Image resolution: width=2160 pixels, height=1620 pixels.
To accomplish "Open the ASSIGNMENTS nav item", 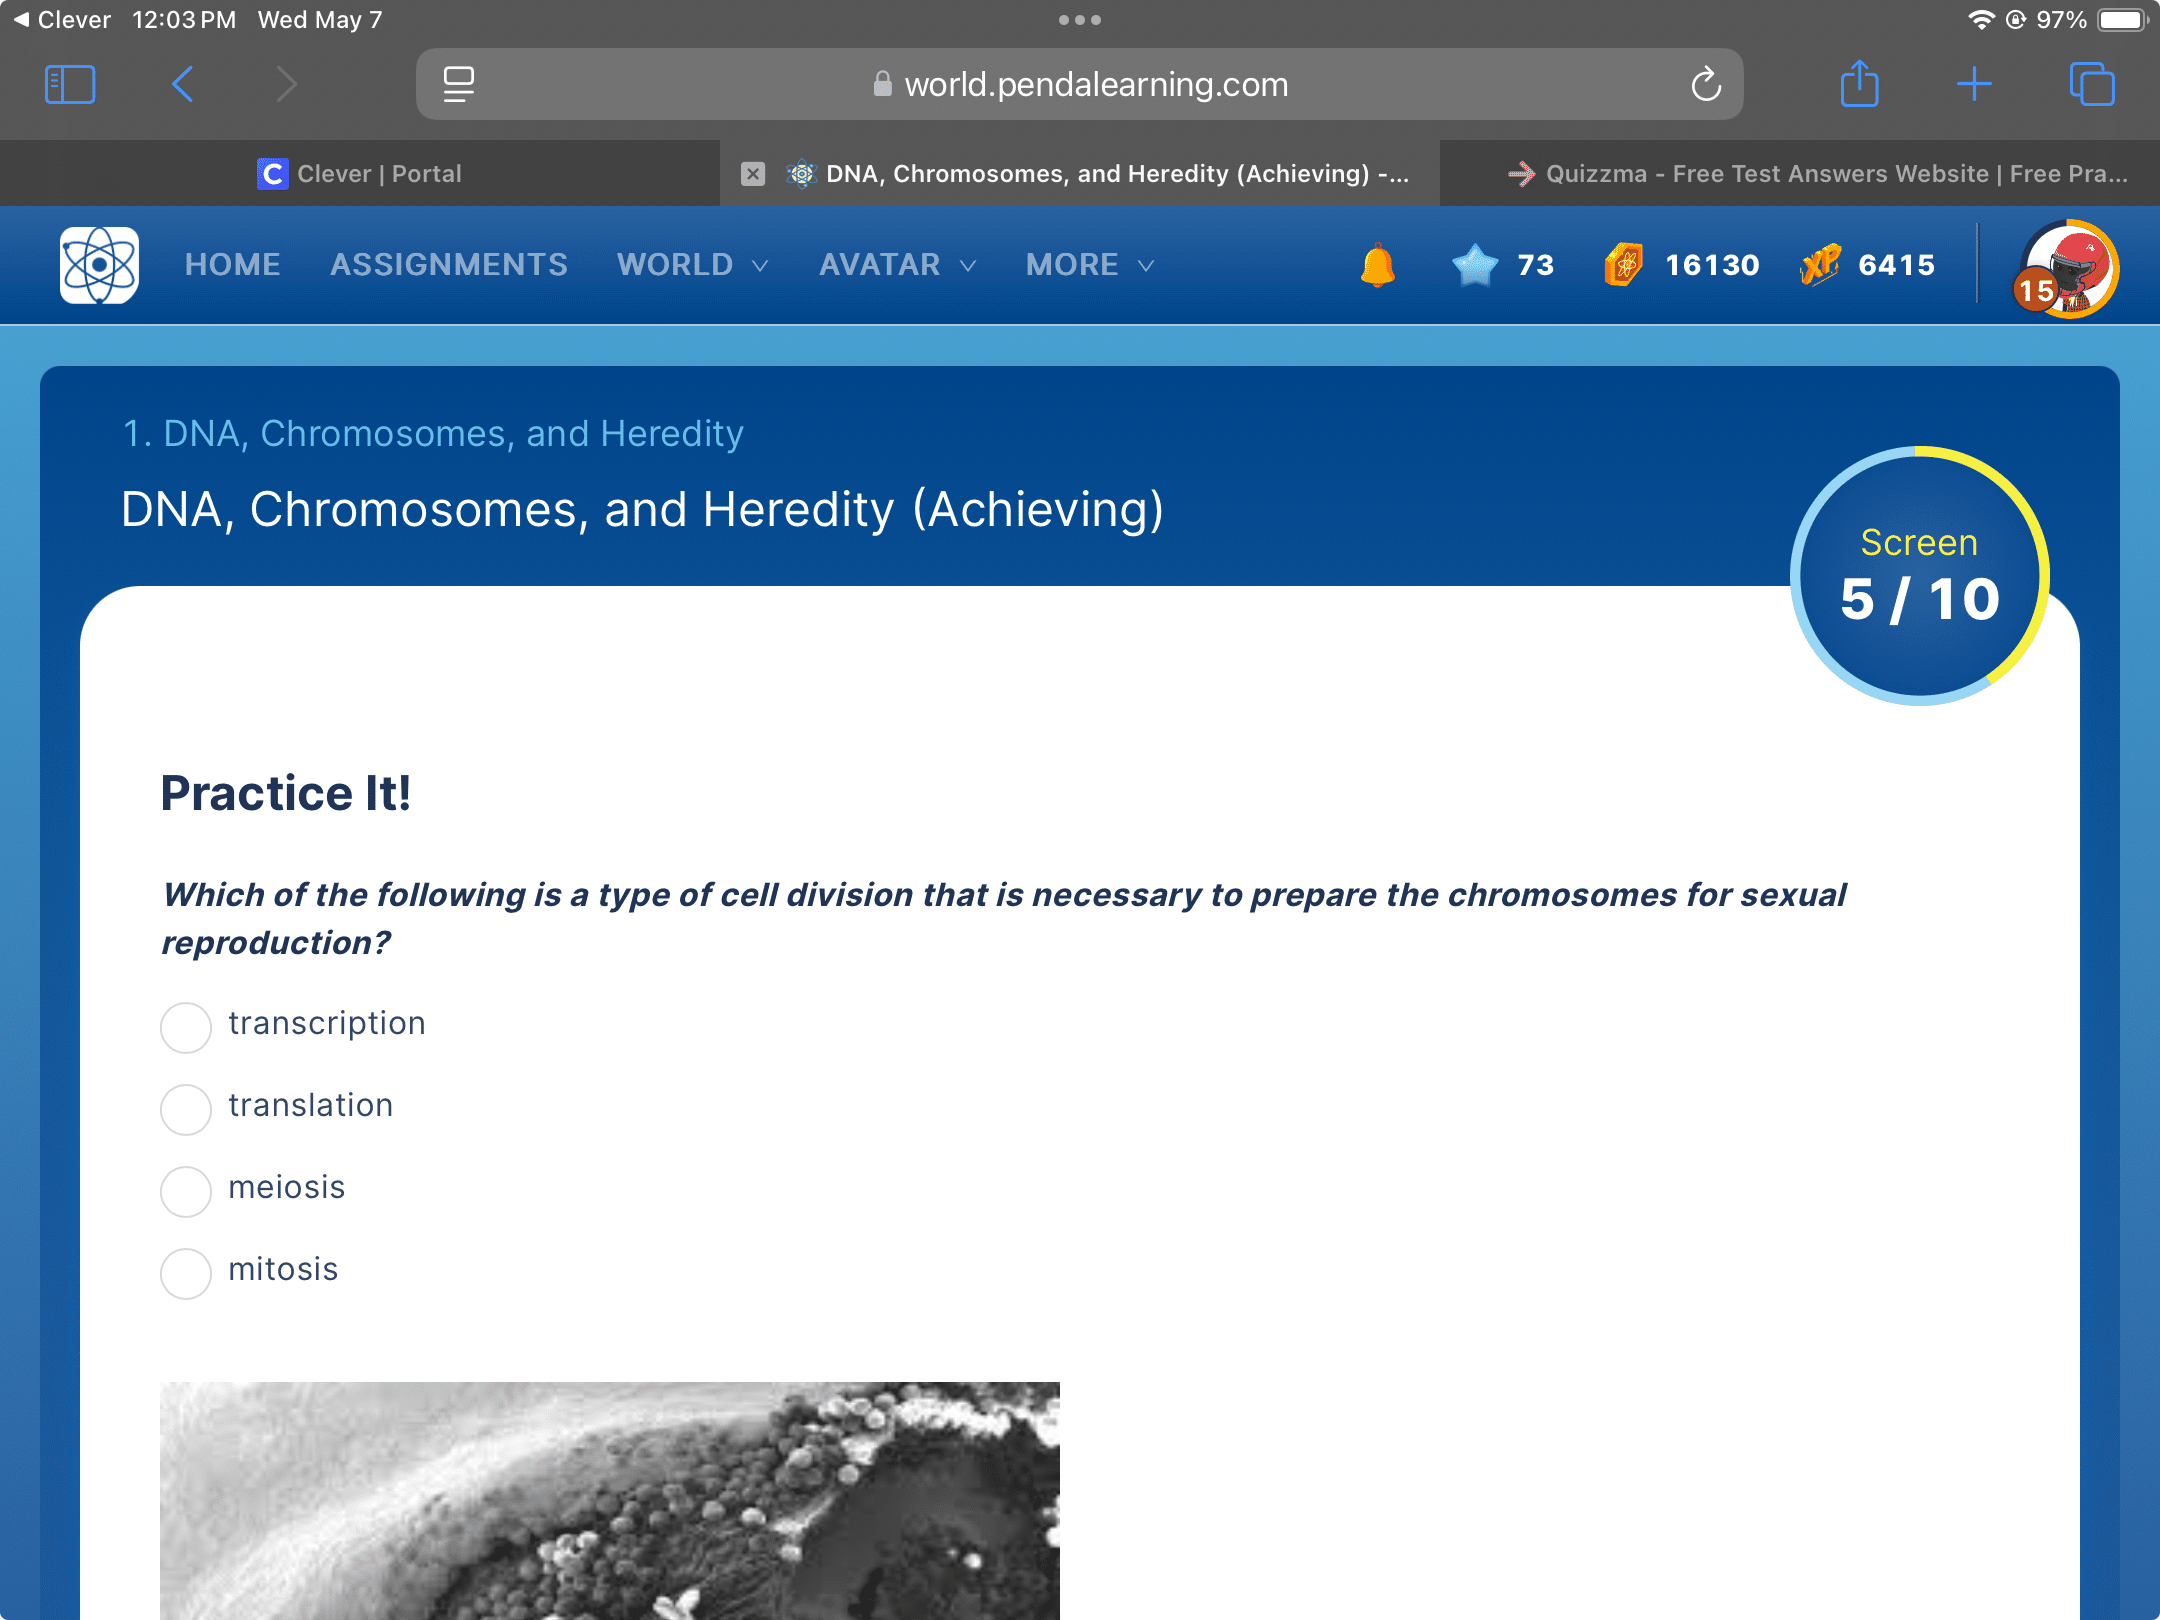I will 449,265.
